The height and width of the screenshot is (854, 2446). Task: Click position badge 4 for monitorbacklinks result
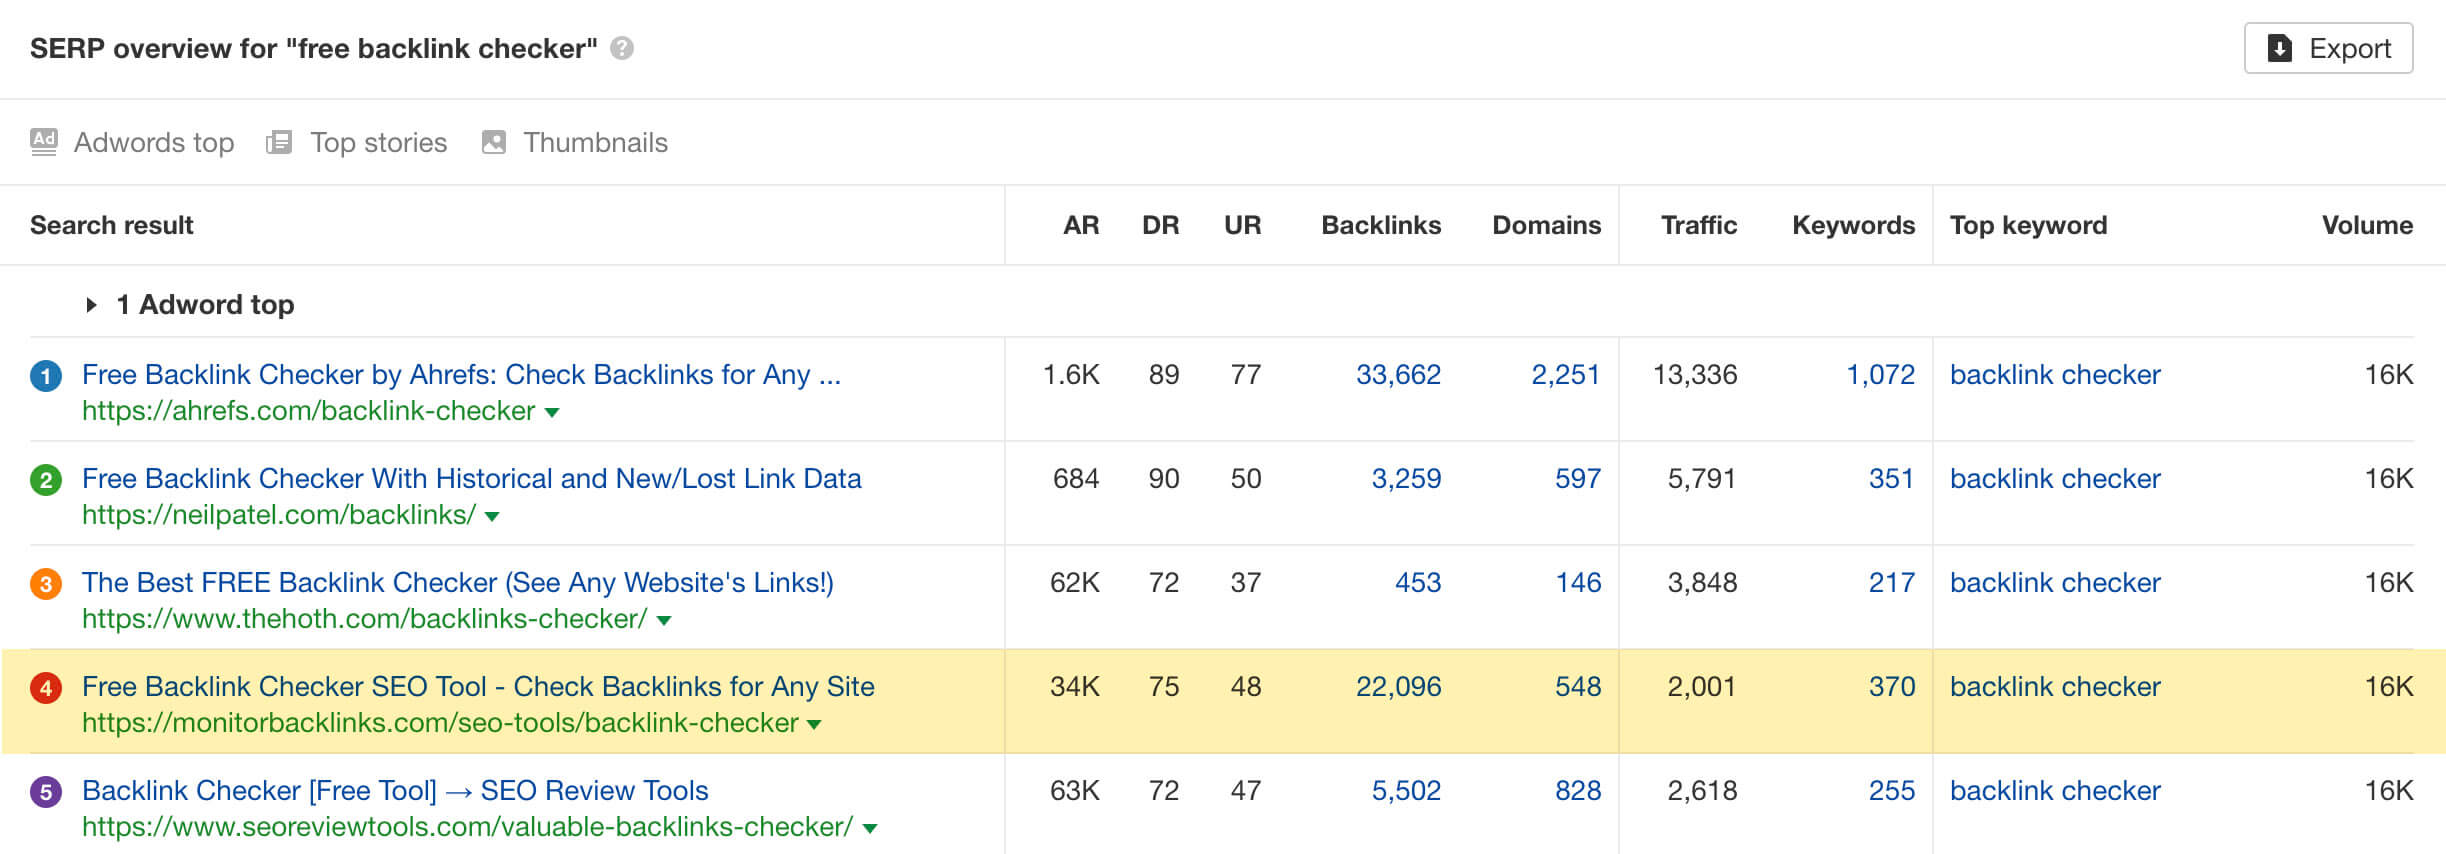[x=46, y=688]
